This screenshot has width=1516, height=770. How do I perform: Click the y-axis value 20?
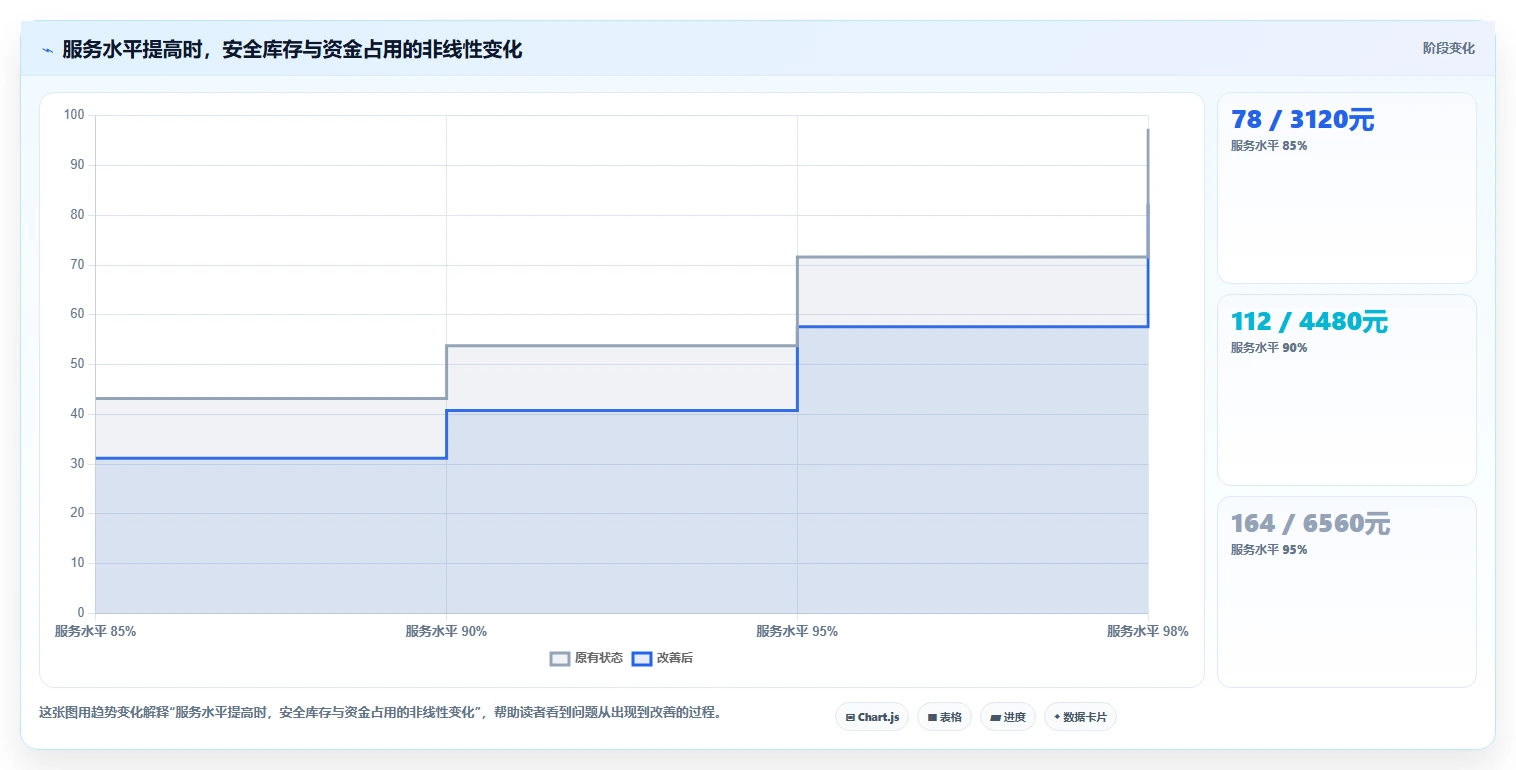78,513
